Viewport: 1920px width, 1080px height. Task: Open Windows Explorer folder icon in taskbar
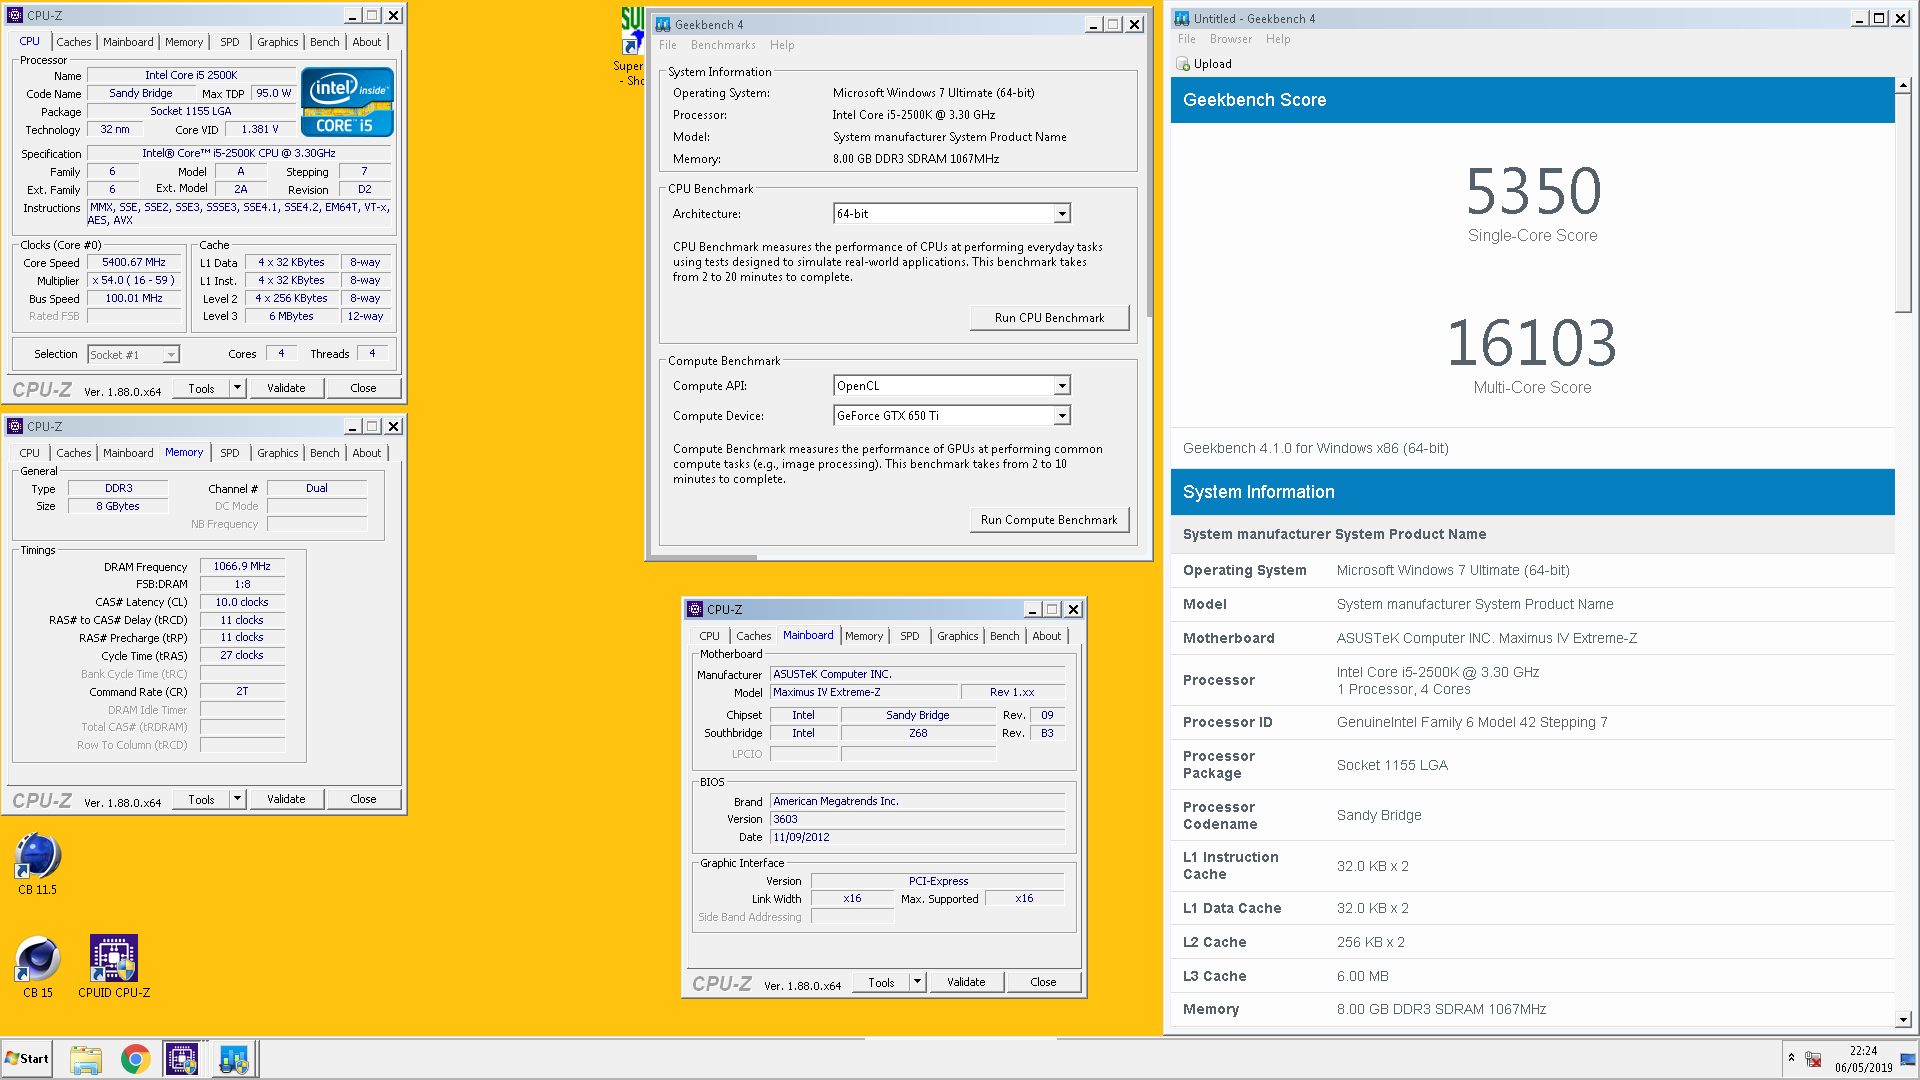click(x=86, y=1059)
